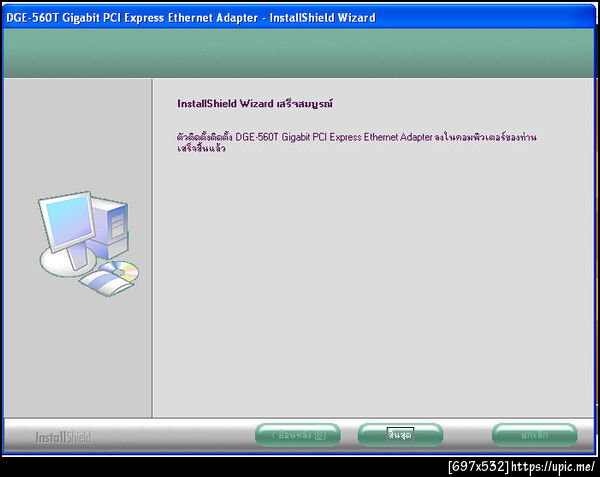Select the 'InstallShield Wizard เสร็จสมบูรณ์' heading text

point(255,104)
